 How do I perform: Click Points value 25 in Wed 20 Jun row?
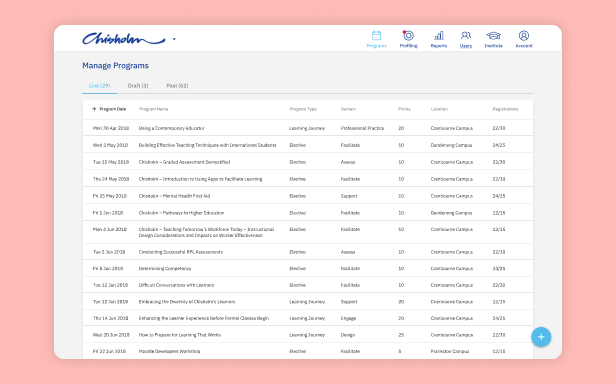coord(401,335)
